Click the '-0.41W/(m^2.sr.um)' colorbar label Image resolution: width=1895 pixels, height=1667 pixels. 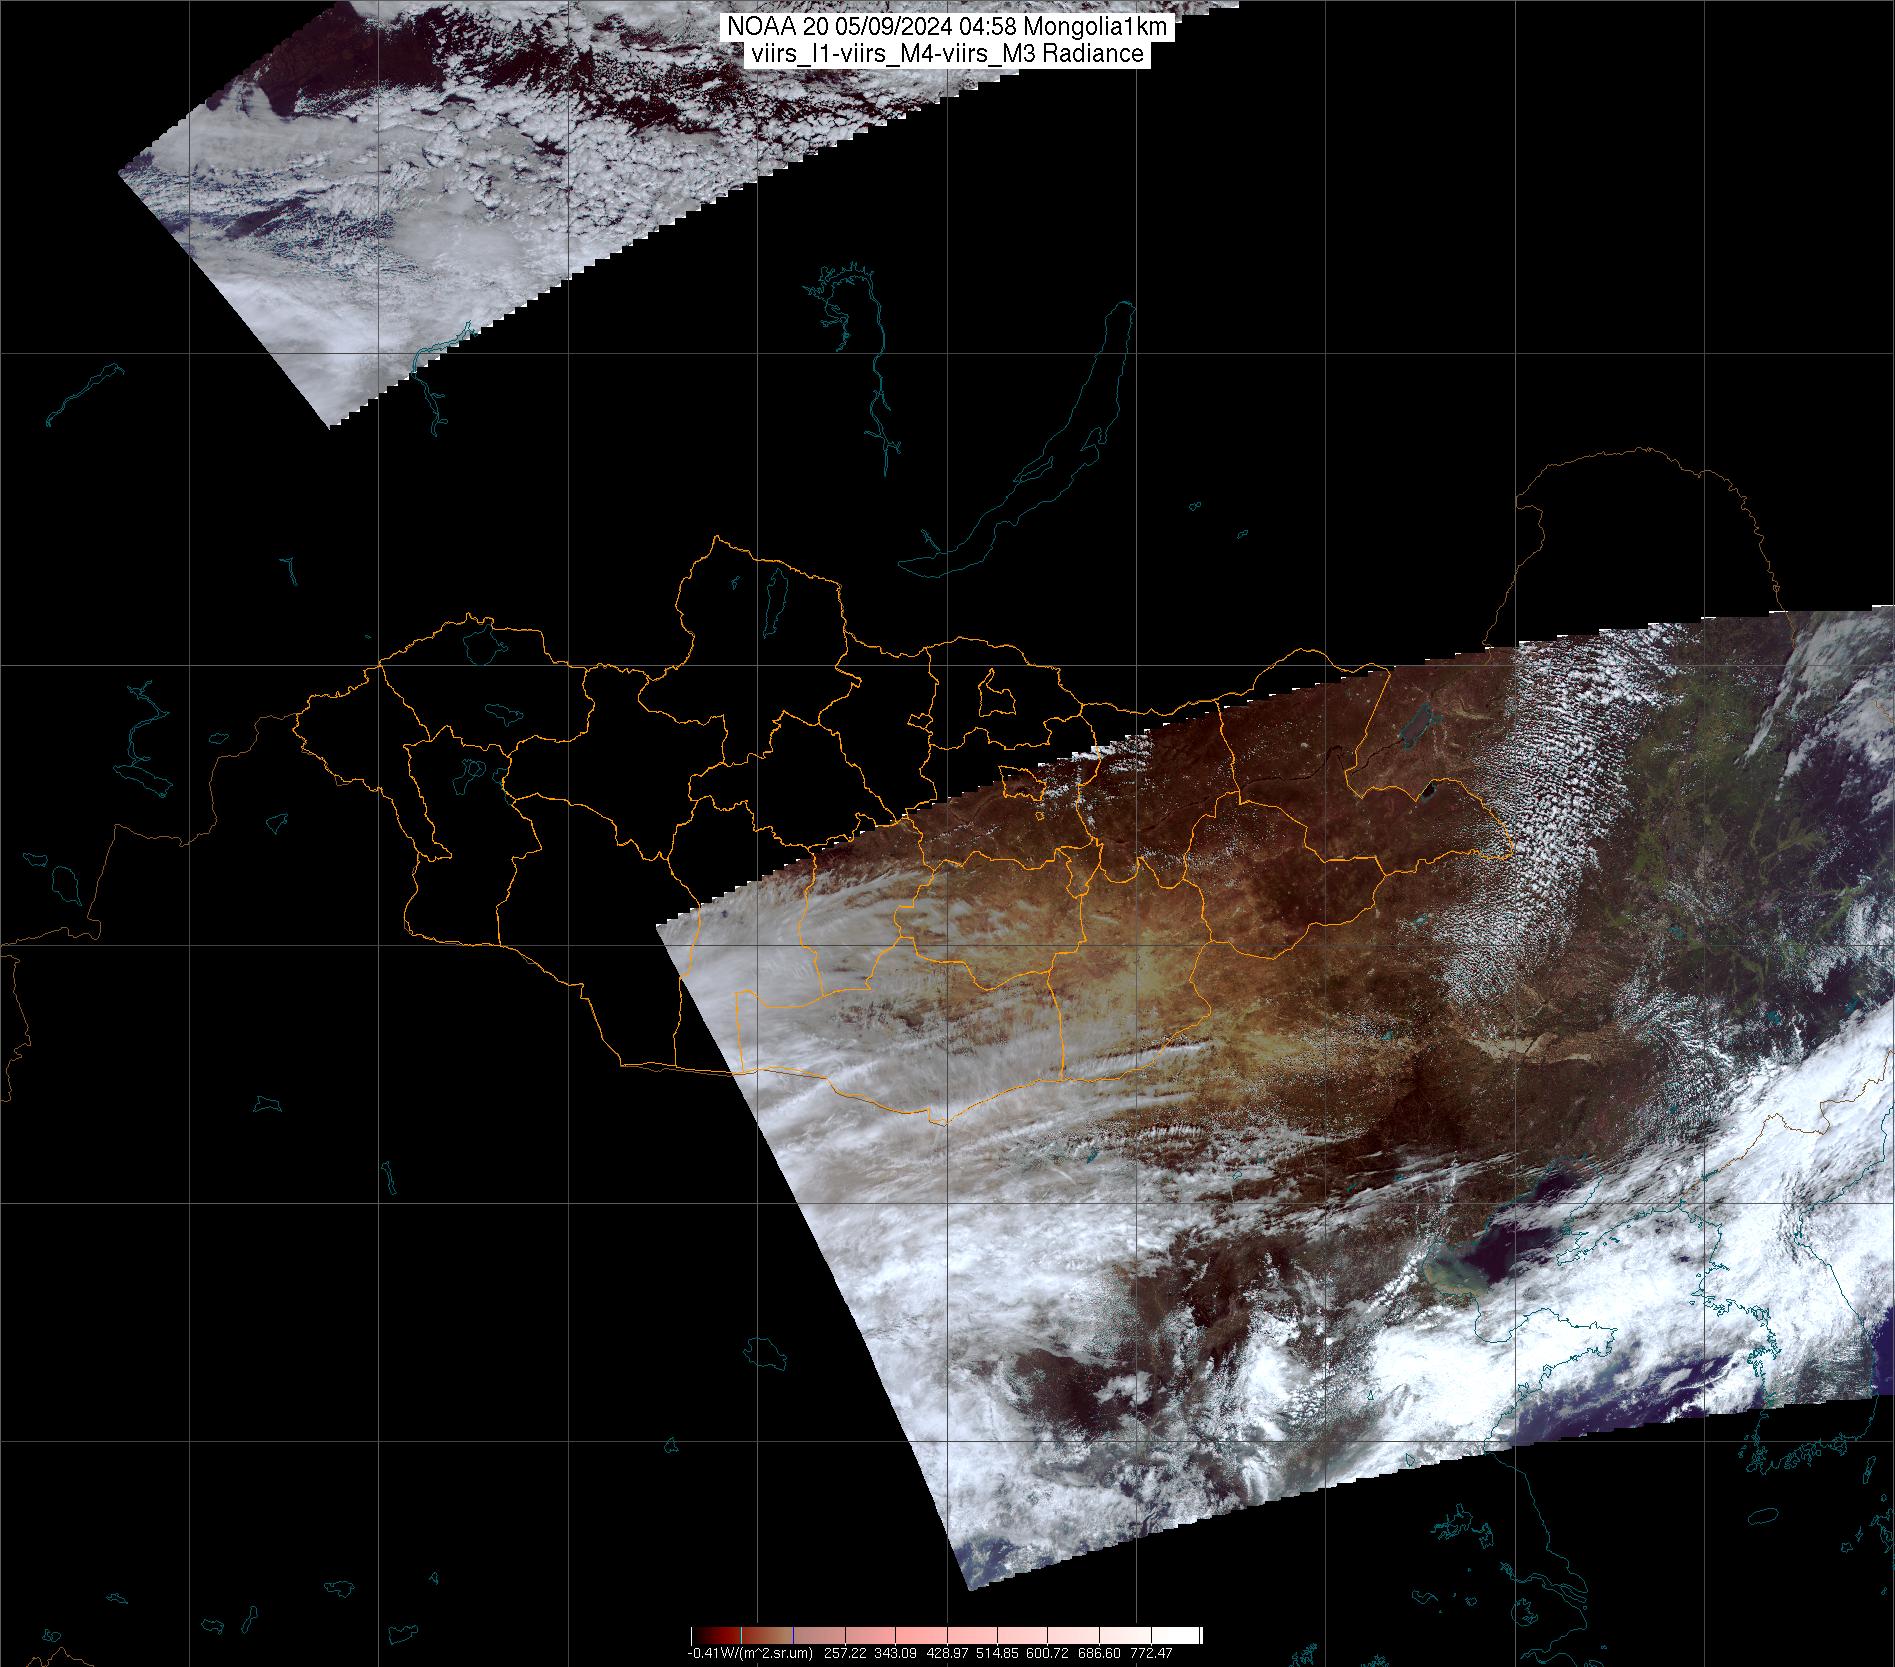pos(750,1653)
